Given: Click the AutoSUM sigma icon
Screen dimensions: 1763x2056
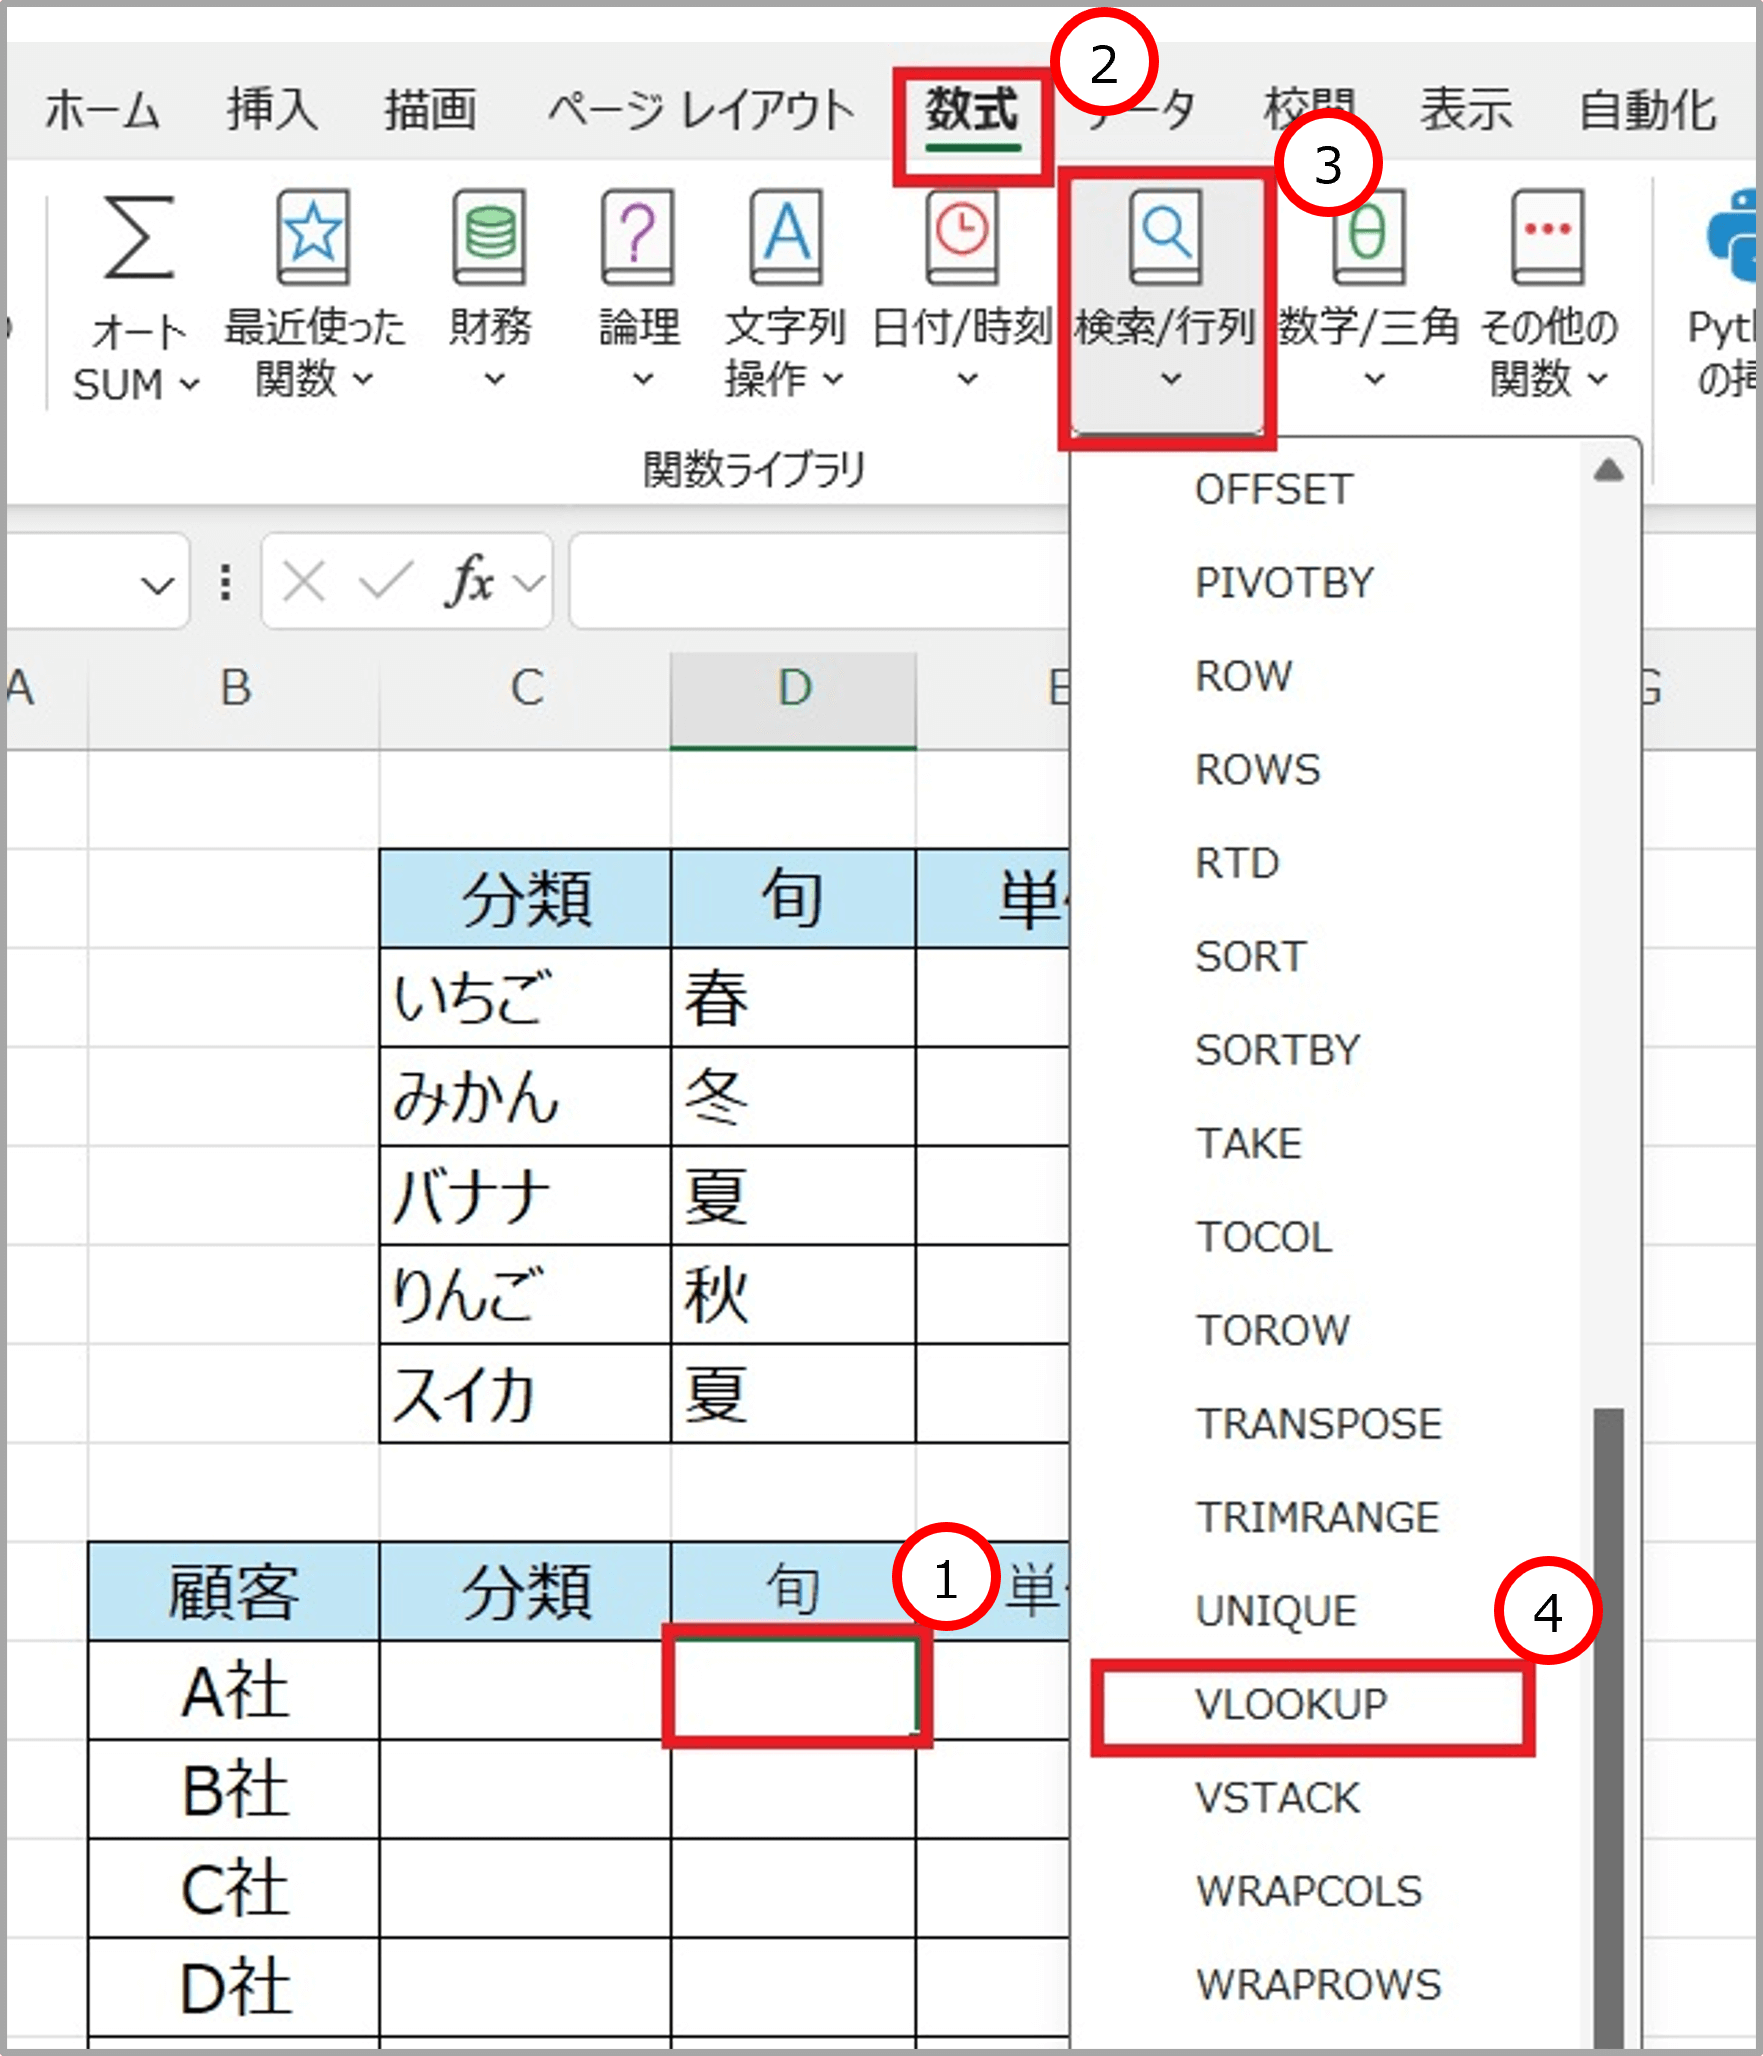Looking at the screenshot, I should (138, 238).
